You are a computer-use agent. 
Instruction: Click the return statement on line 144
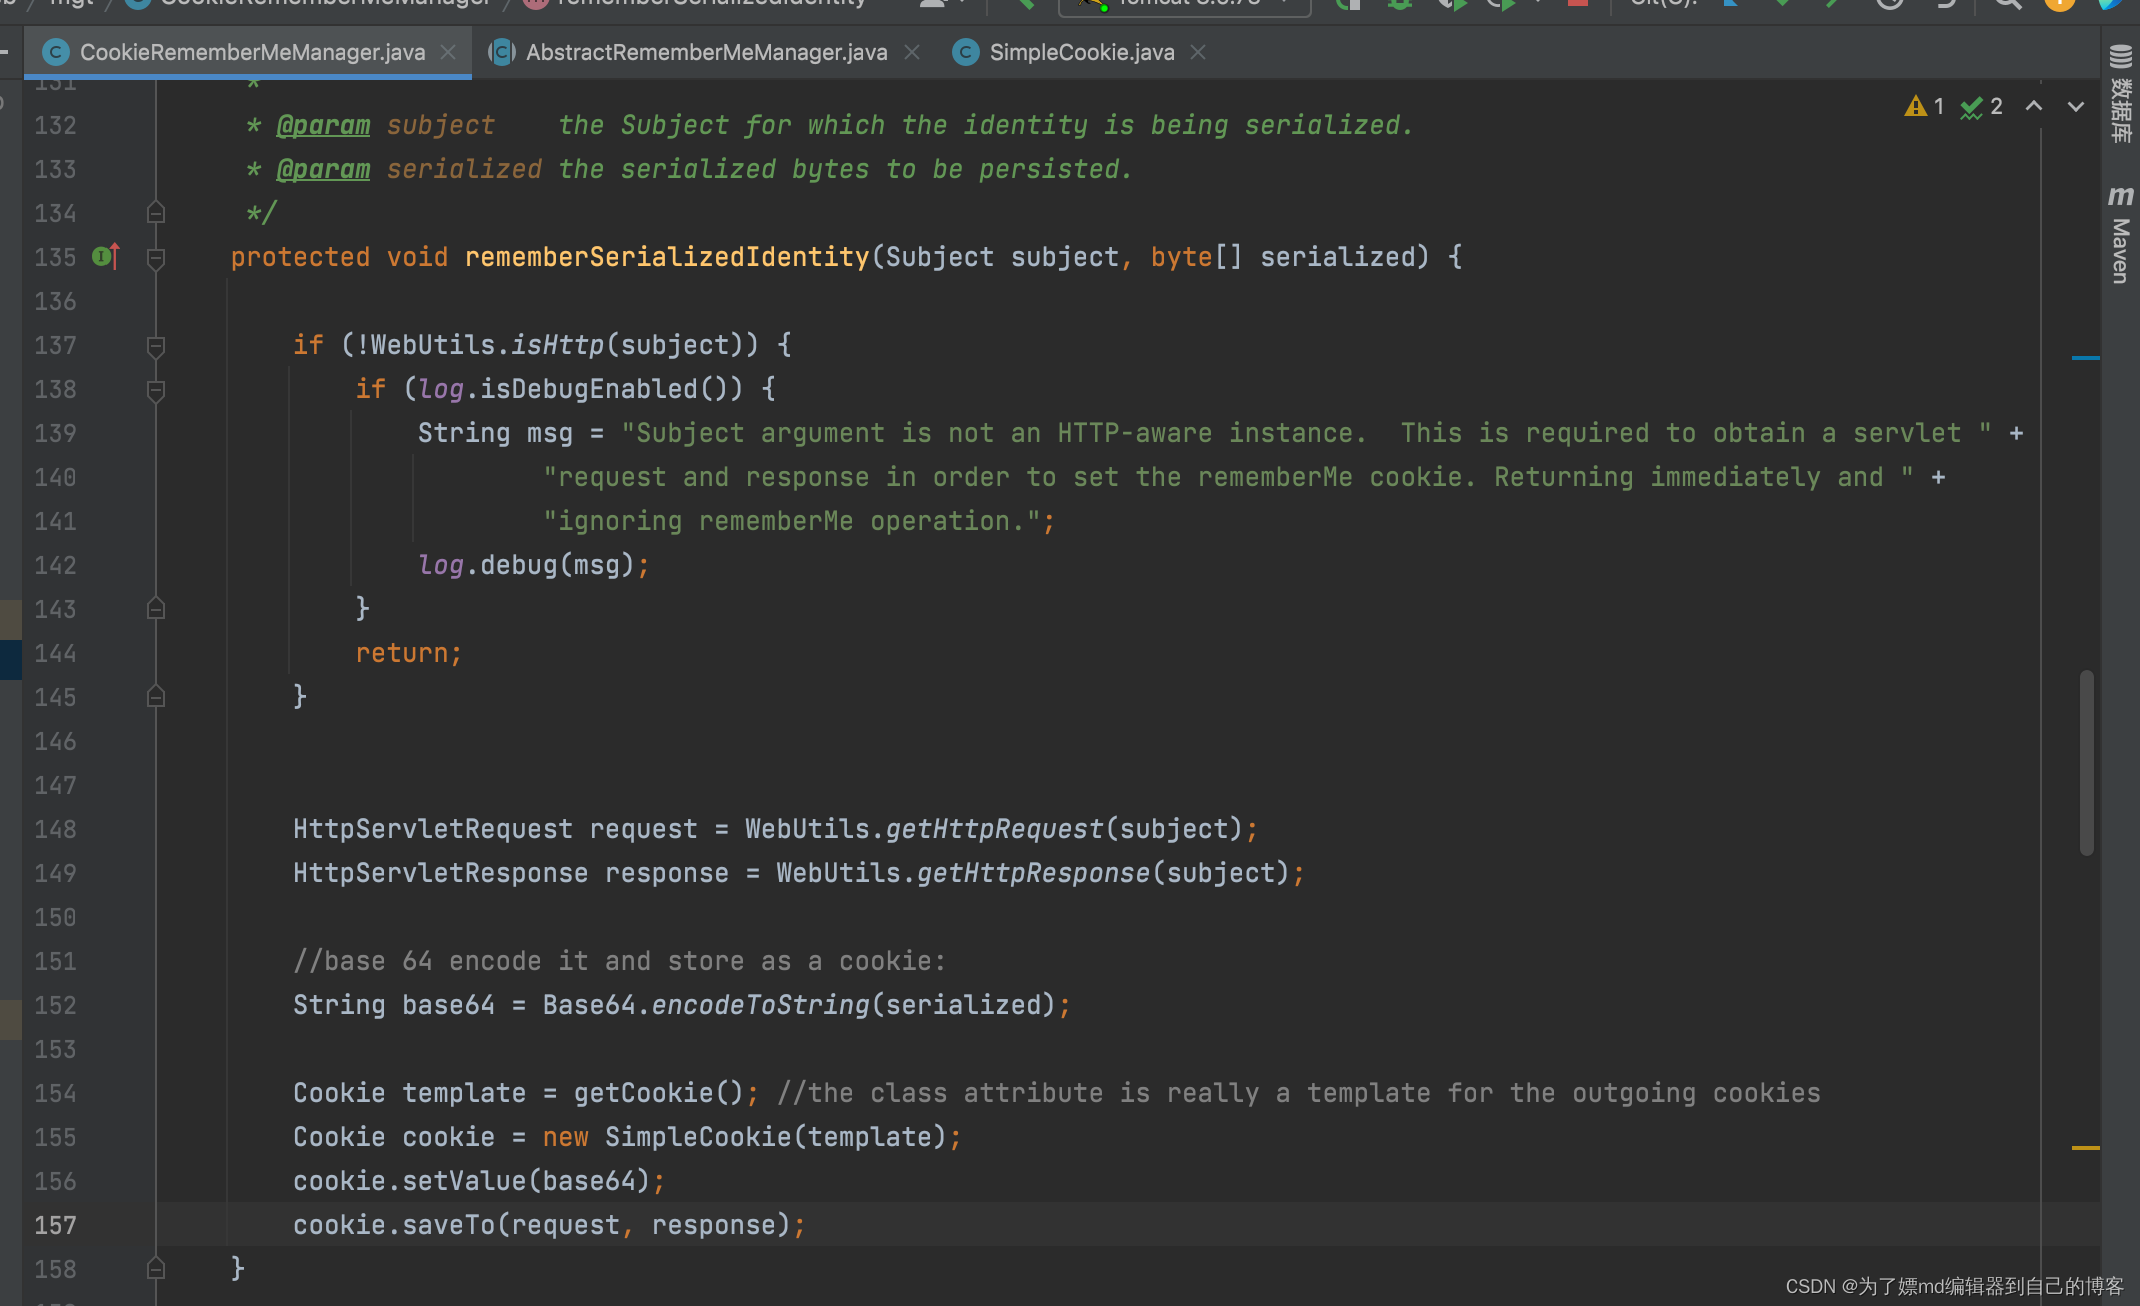[x=409, y=653]
